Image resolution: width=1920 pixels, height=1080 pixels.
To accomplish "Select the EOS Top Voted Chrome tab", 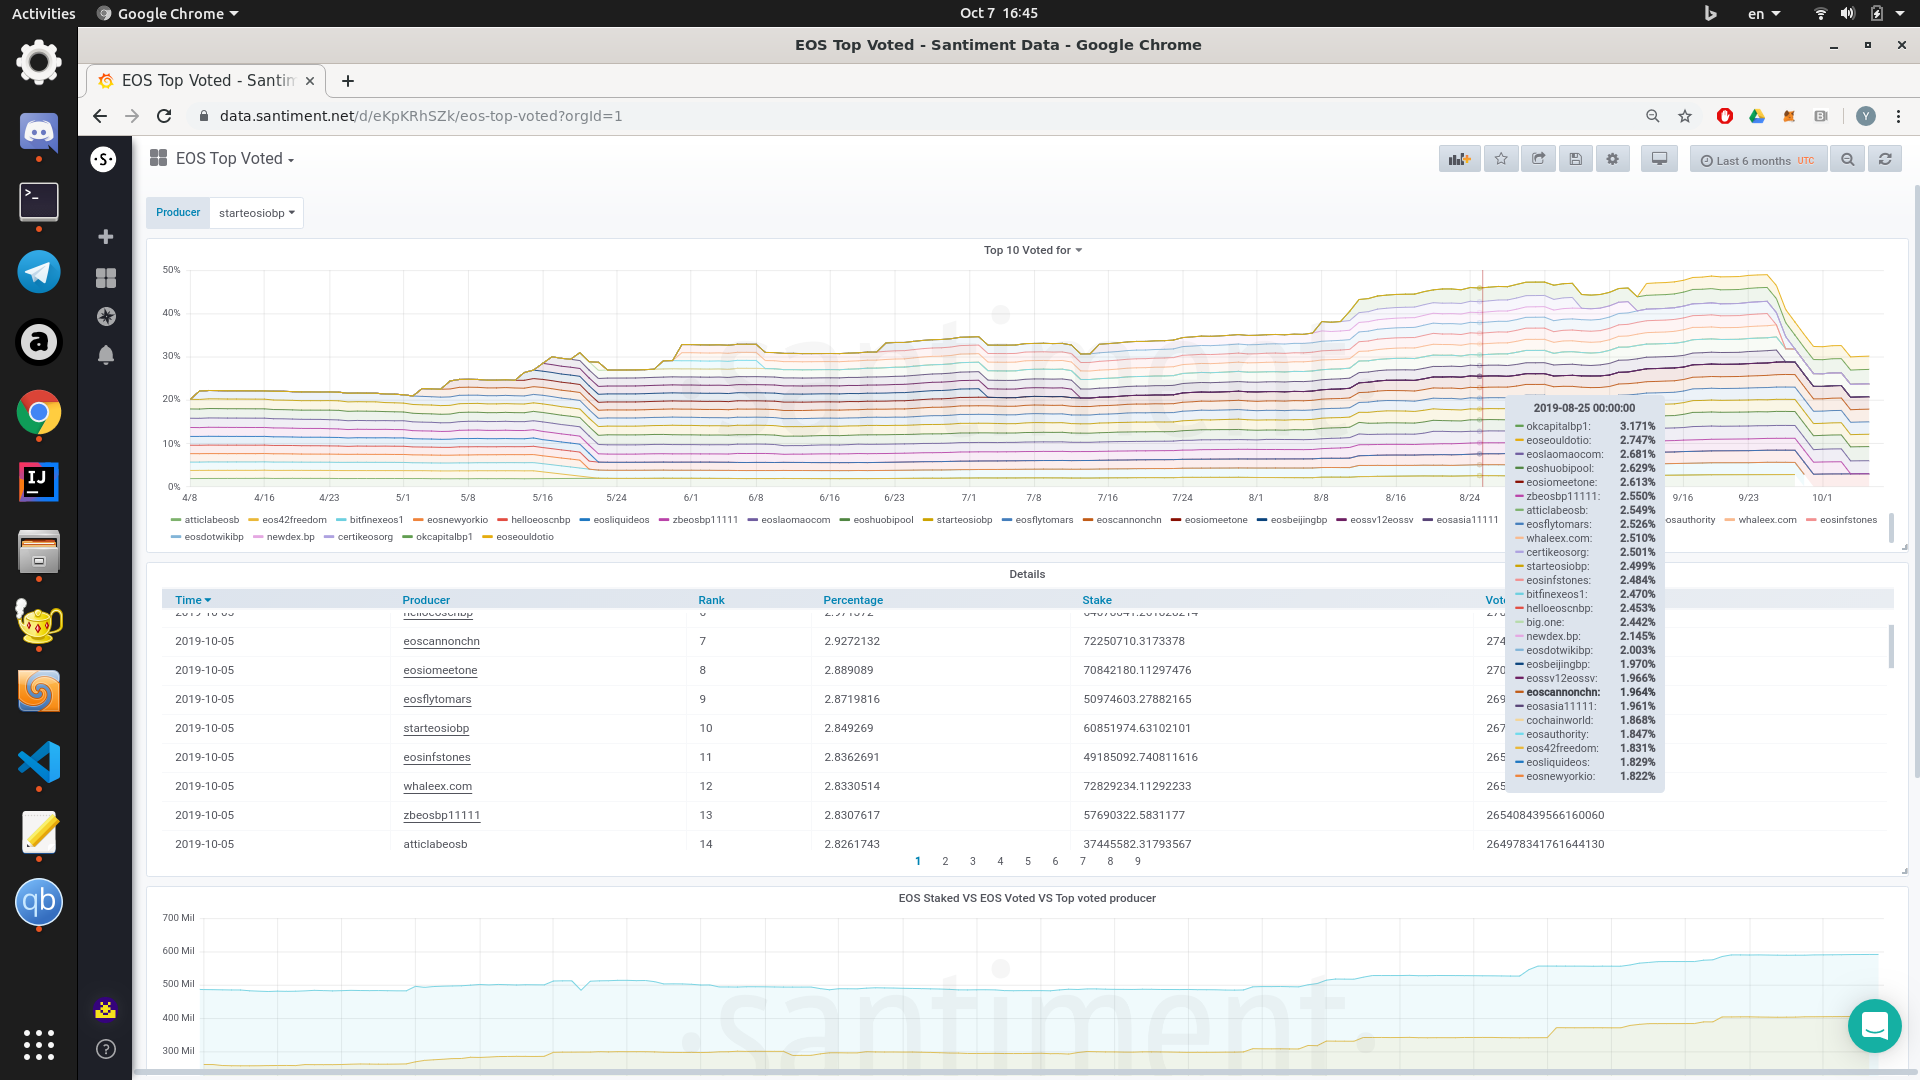I will 205,81.
